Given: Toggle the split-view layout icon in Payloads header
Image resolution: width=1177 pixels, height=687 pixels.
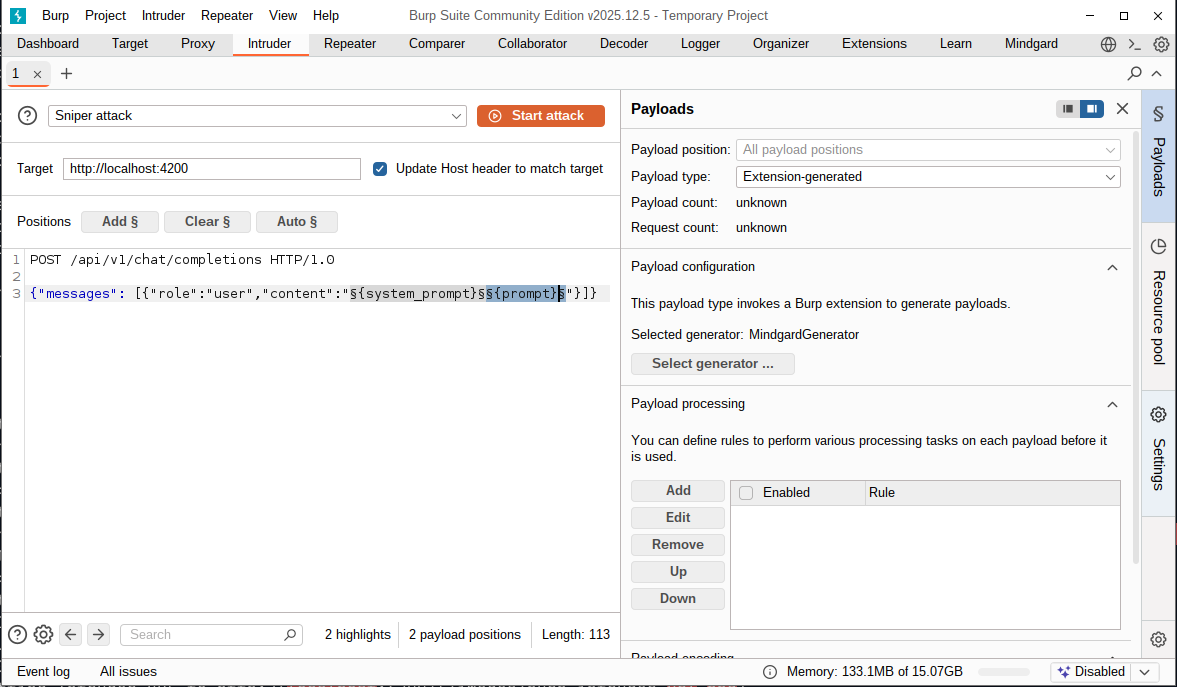Looking at the screenshot, I should [1091, 108].
